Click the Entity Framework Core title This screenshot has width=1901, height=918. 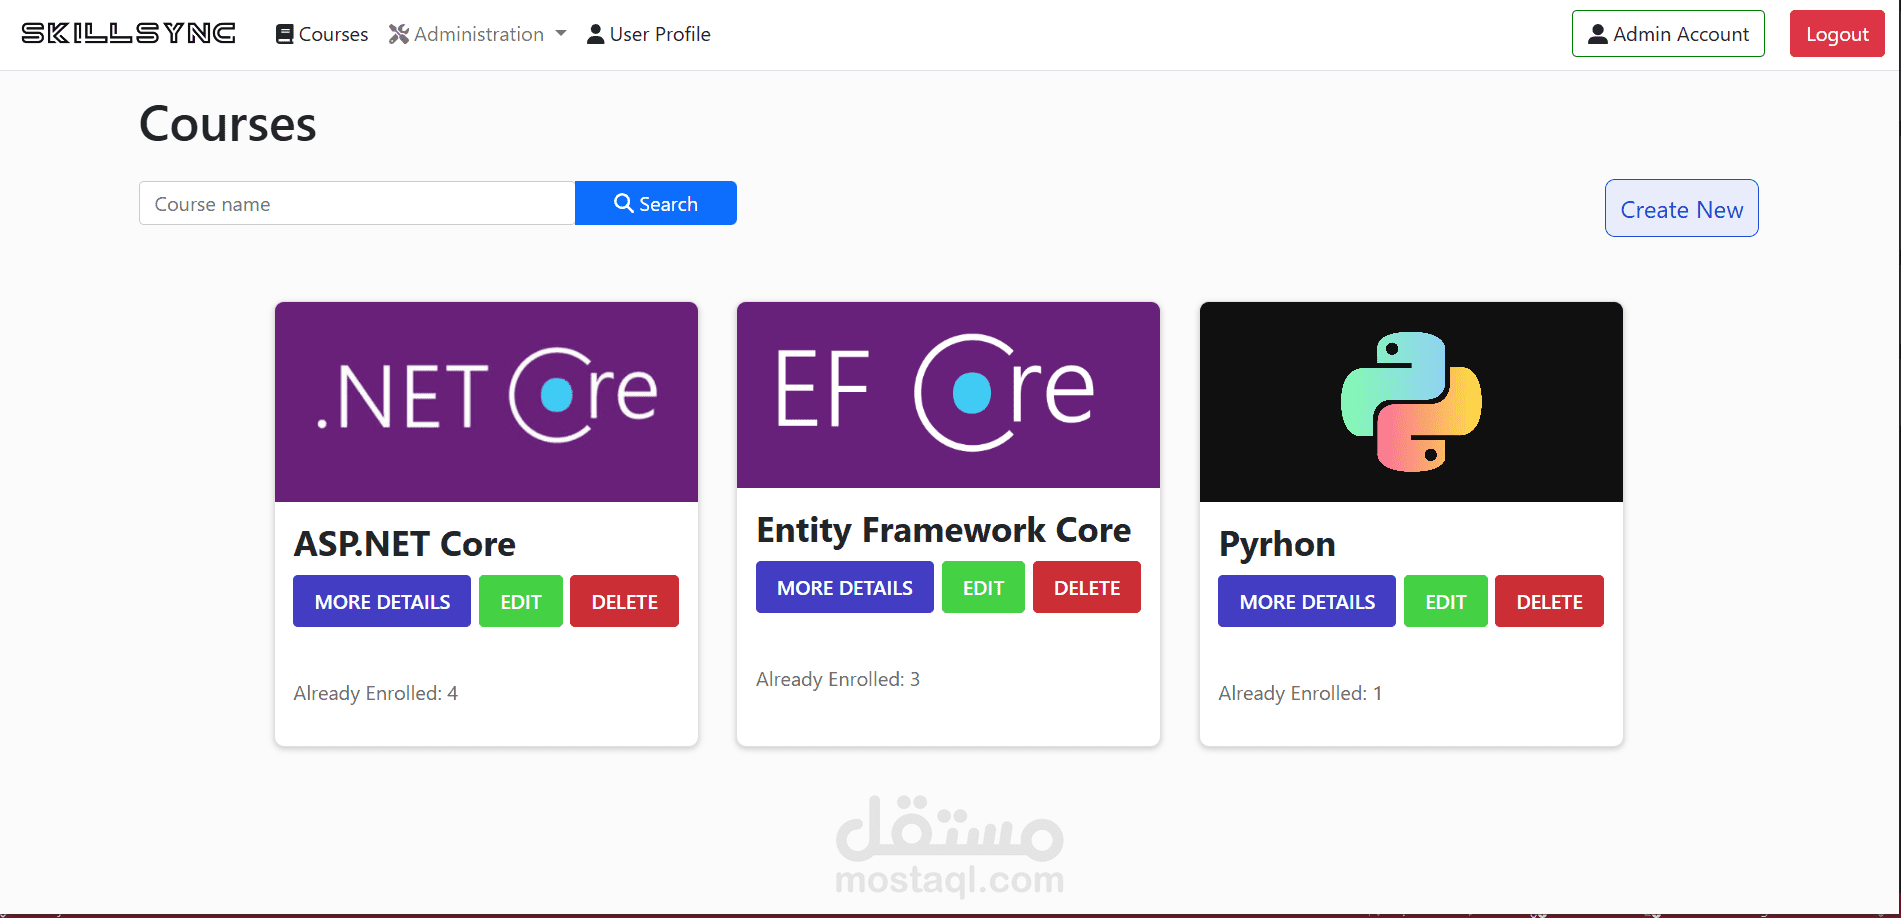944,530
